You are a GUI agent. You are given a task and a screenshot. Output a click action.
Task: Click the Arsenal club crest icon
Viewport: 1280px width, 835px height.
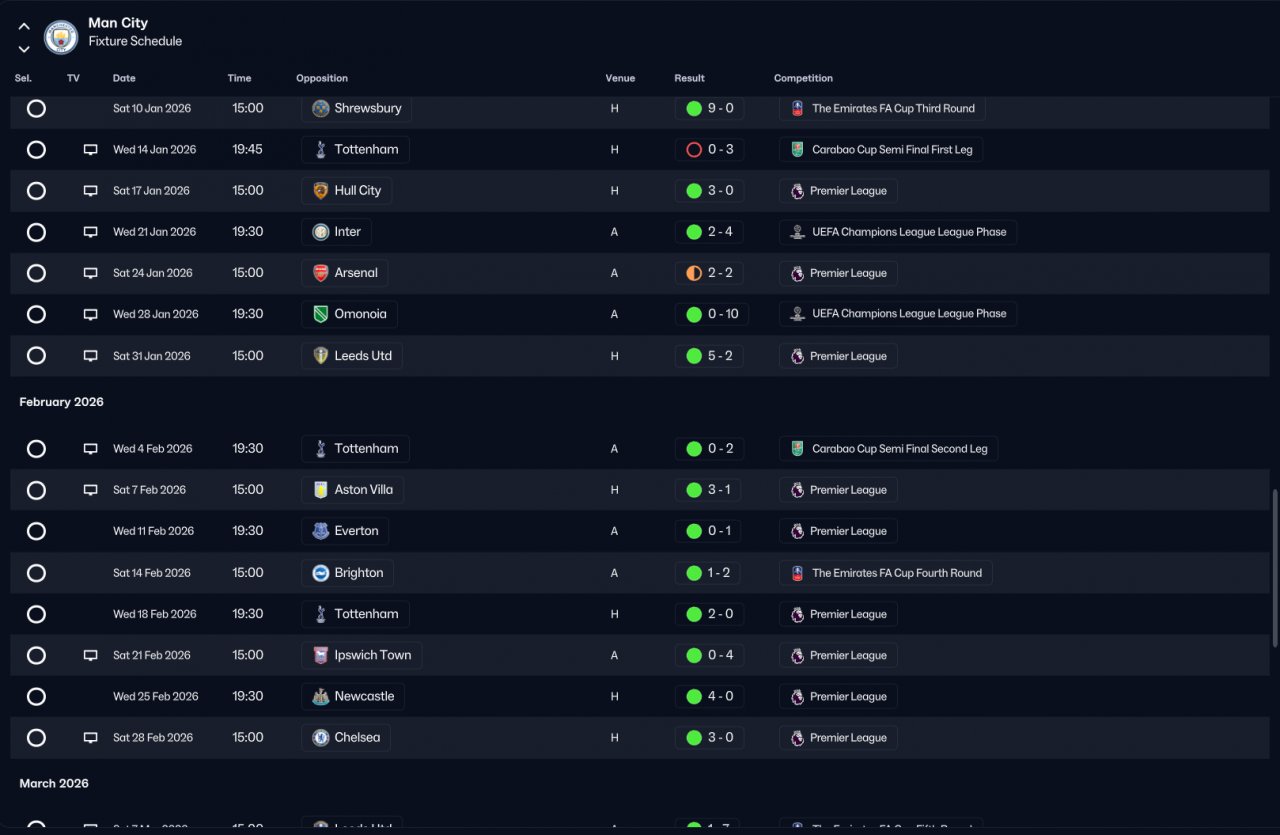tap(321, 273)
